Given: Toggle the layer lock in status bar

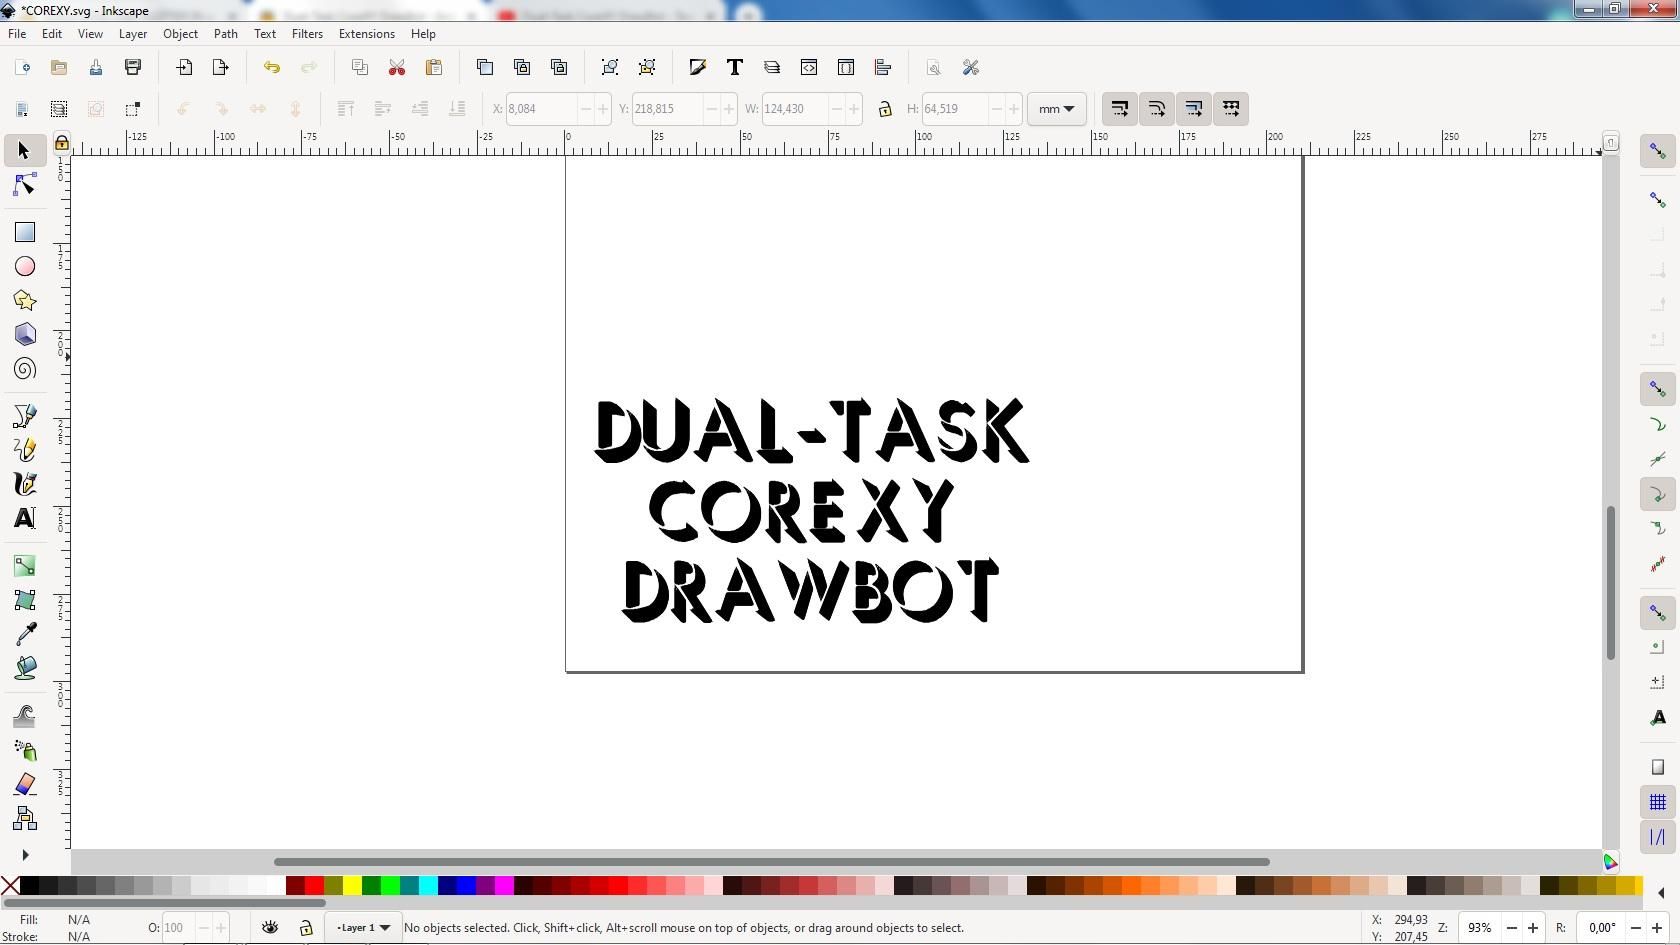Looking at the screenshot, I should point(306,928).
